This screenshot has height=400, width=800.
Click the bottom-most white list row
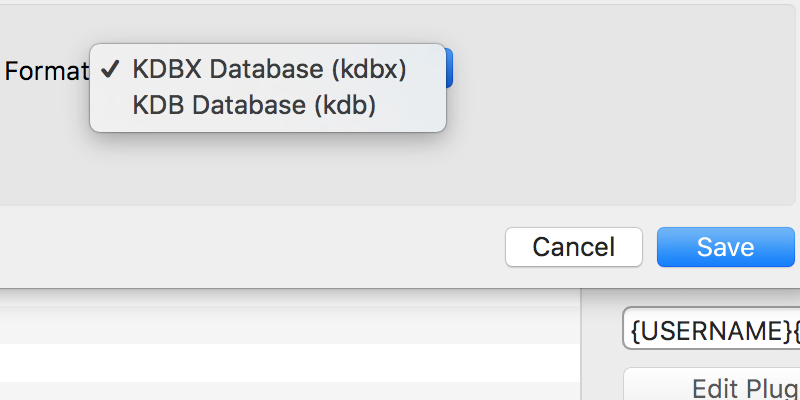[x=290, y=363]
